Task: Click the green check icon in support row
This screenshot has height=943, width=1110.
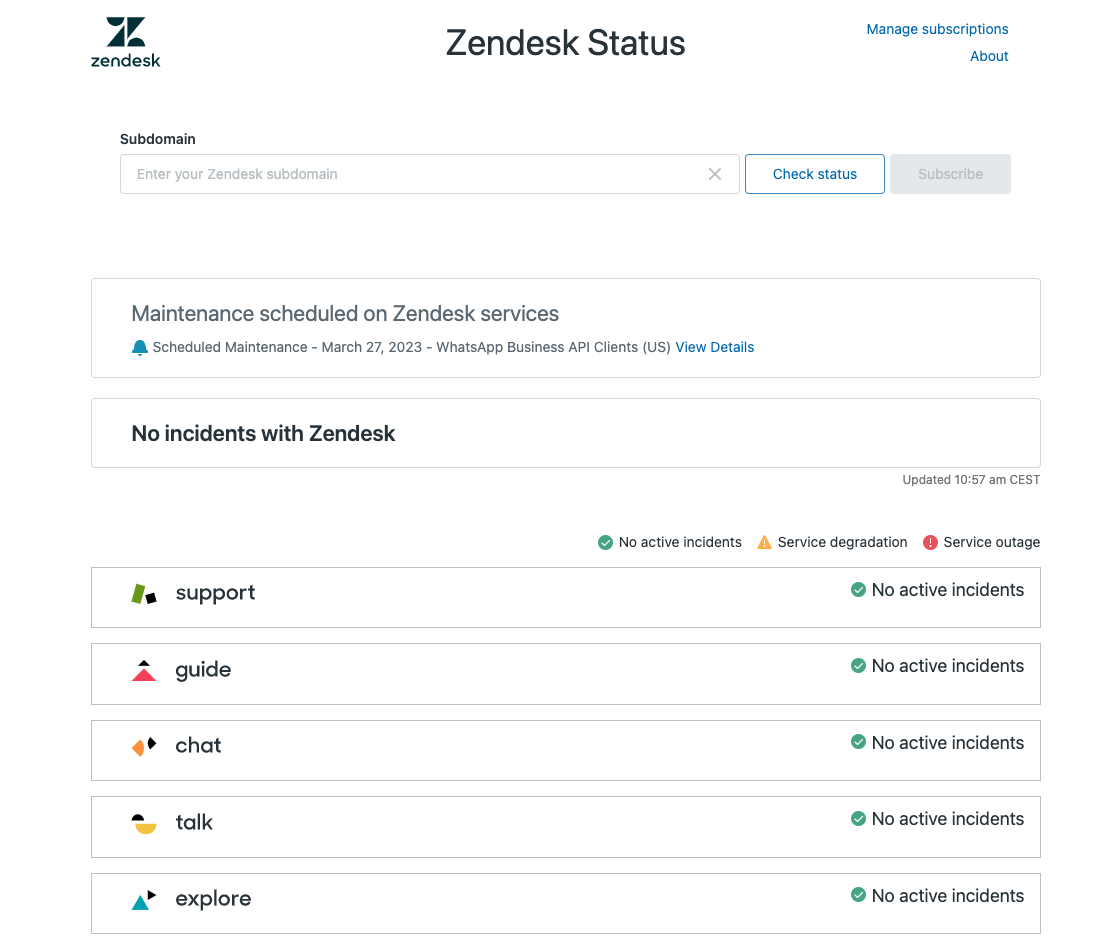Action: click(x=858, y=590)
